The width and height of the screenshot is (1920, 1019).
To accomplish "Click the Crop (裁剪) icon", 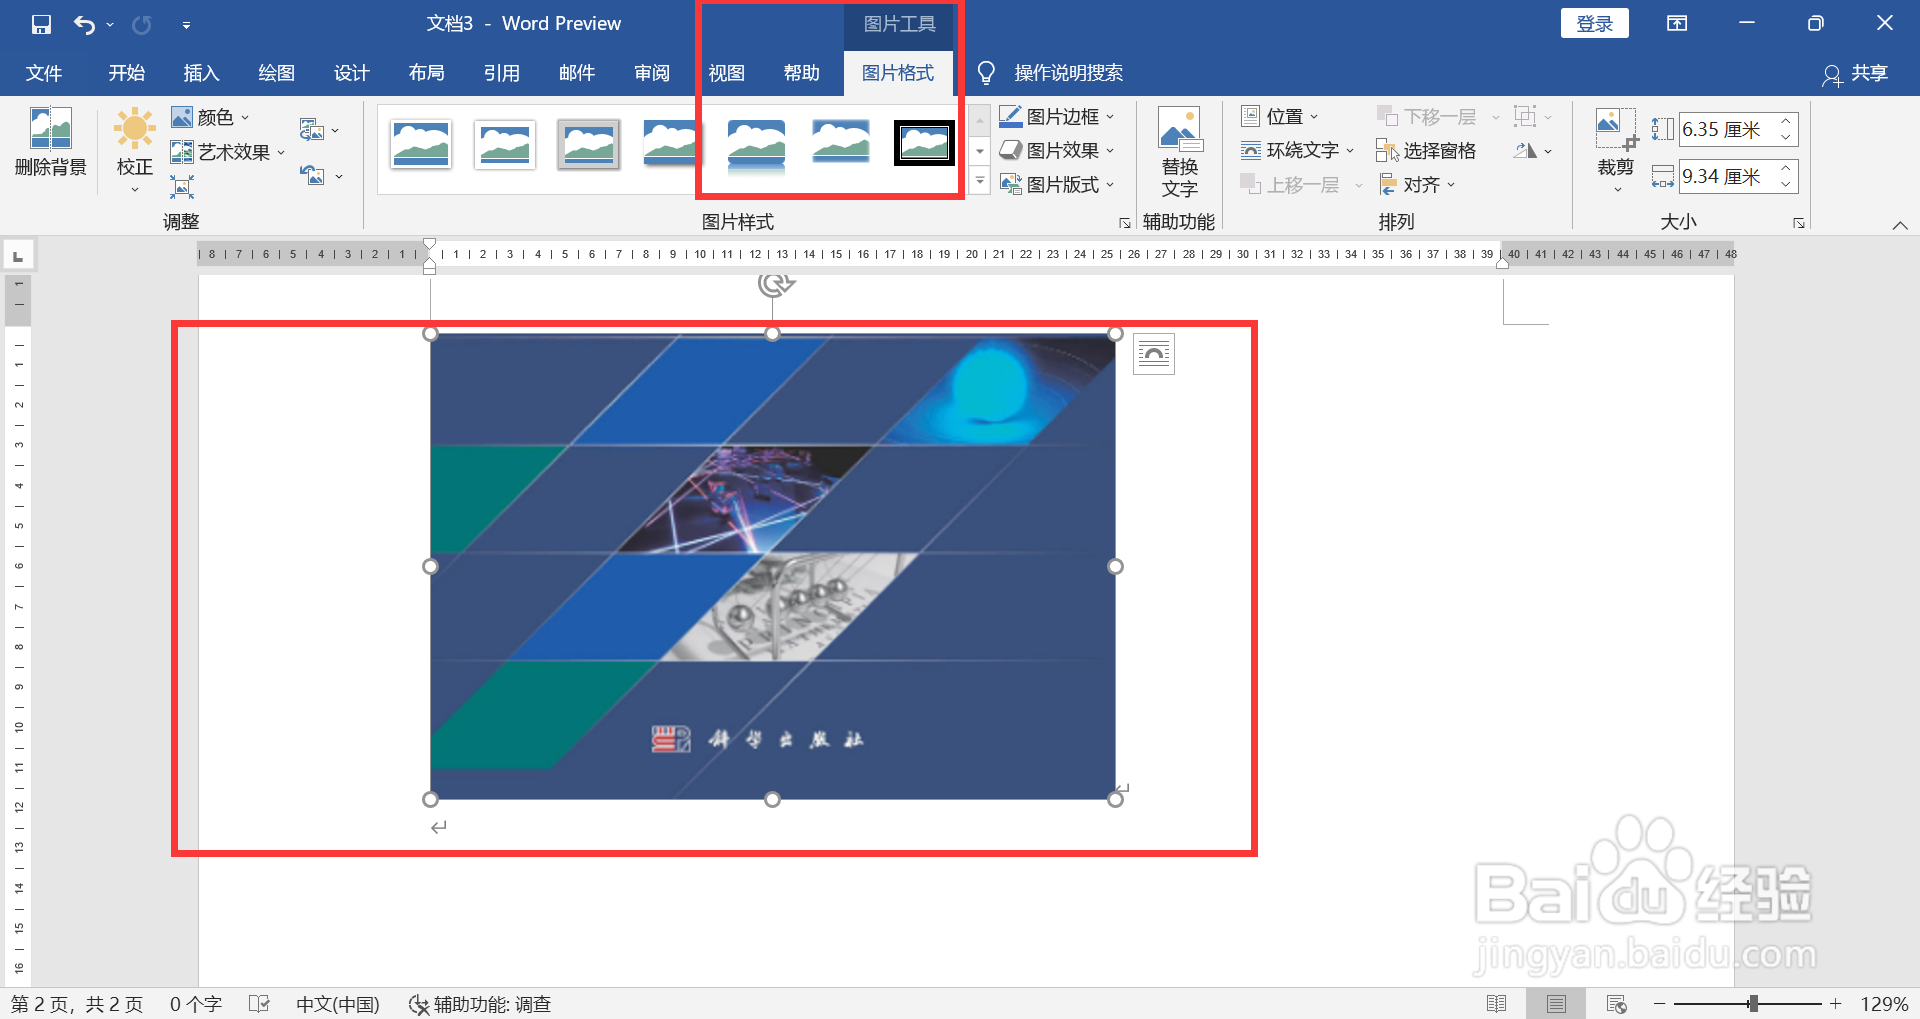I will coord(1615,128).
